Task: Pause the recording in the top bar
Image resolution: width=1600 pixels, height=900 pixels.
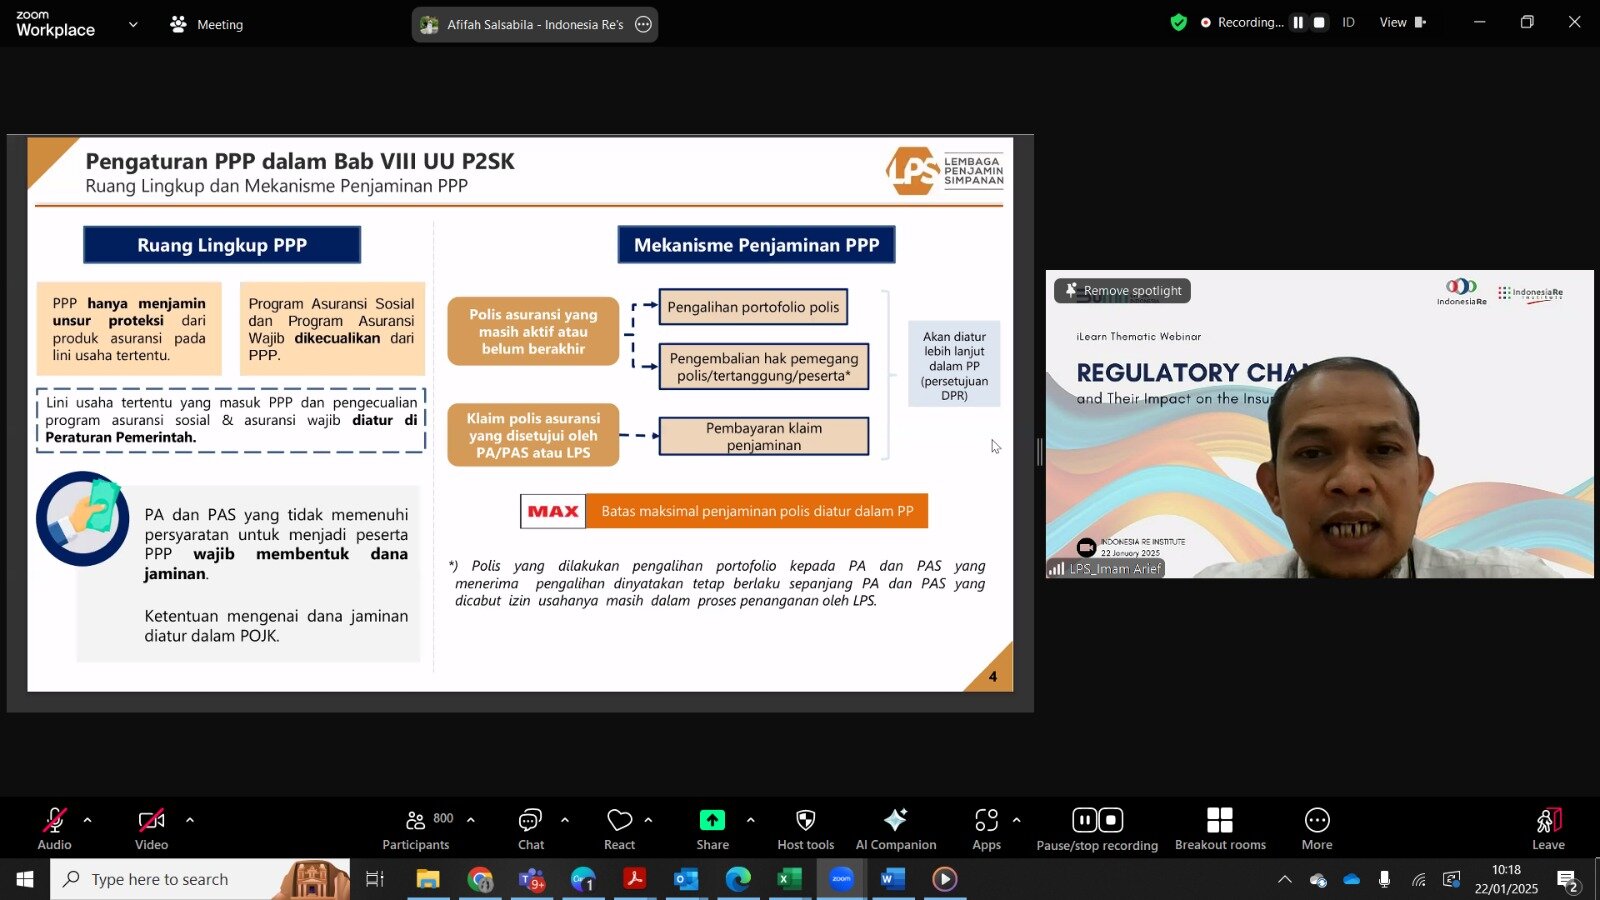Action: click(x=1298, y=22)
